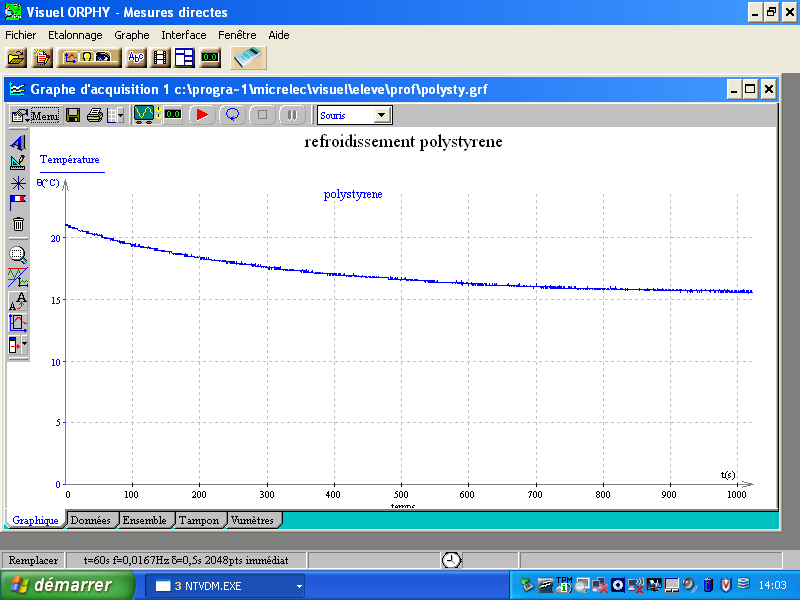Open the Graphe menu
The height and width of the screenshot is (600, 800).
pyautogui.click(x=132, y=35)
